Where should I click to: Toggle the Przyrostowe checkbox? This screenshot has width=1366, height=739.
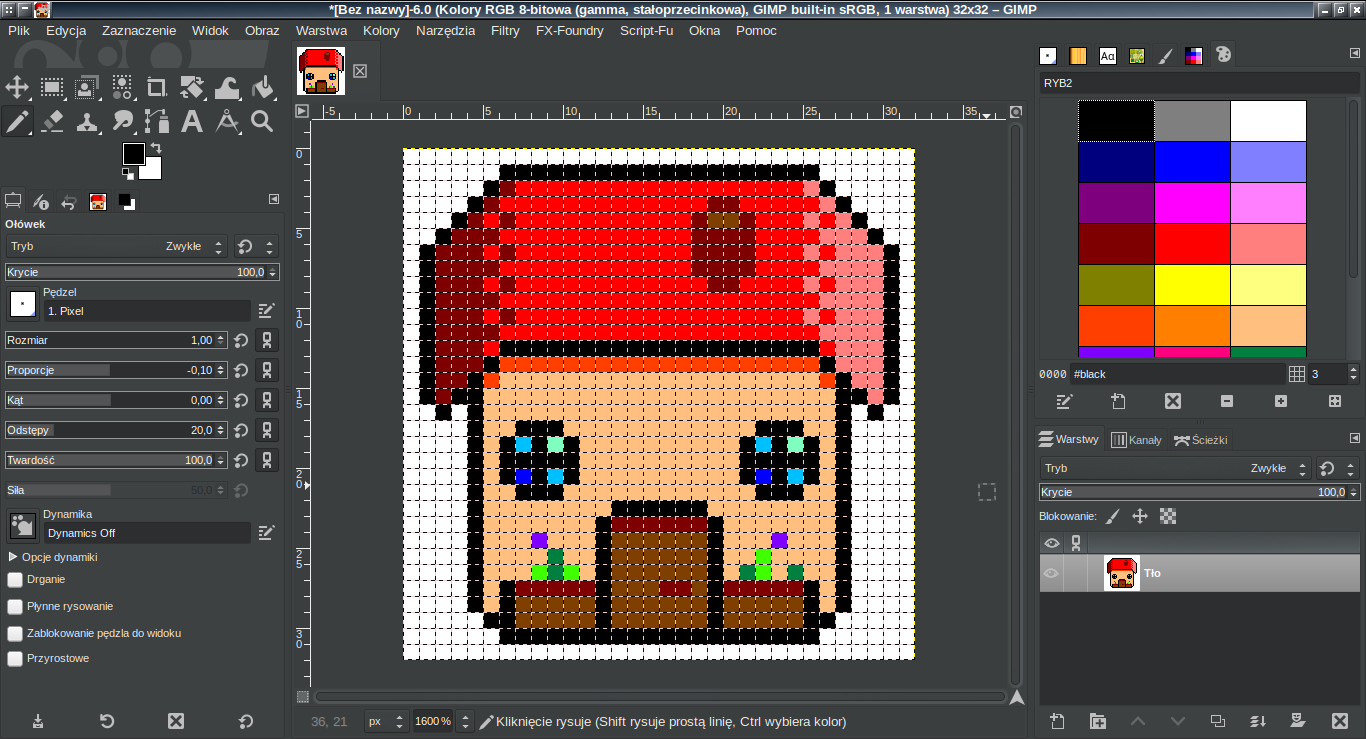(15, 659)
